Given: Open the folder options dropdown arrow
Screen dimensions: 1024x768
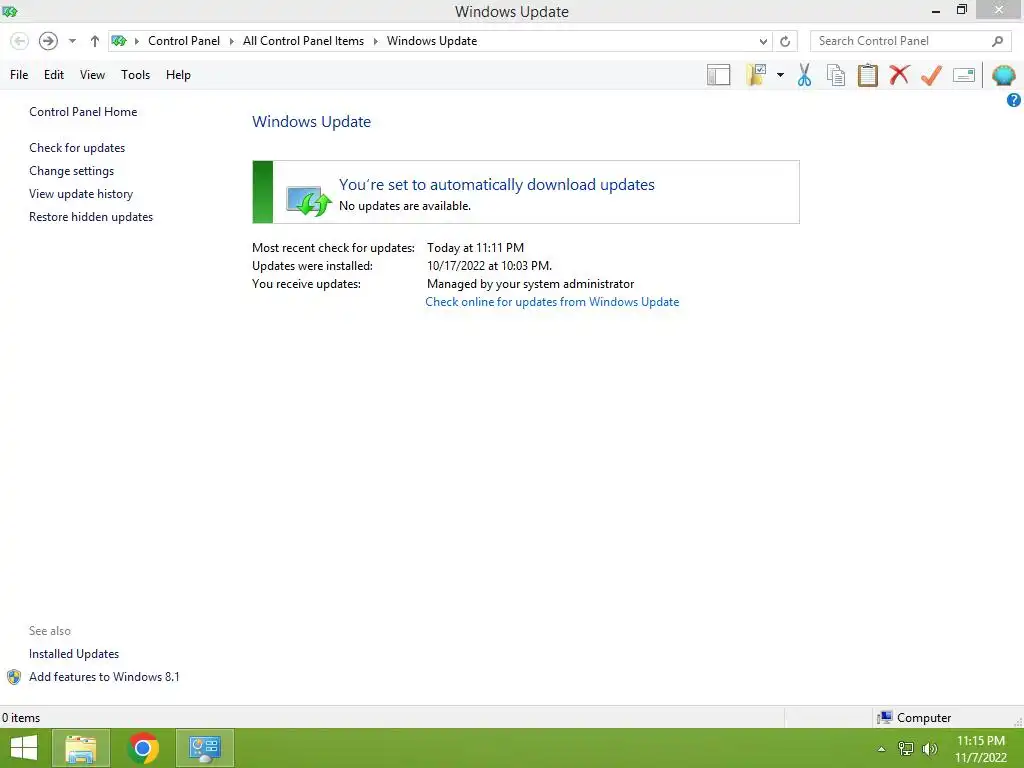Looking at the screenshot, I should click(780, 75).
